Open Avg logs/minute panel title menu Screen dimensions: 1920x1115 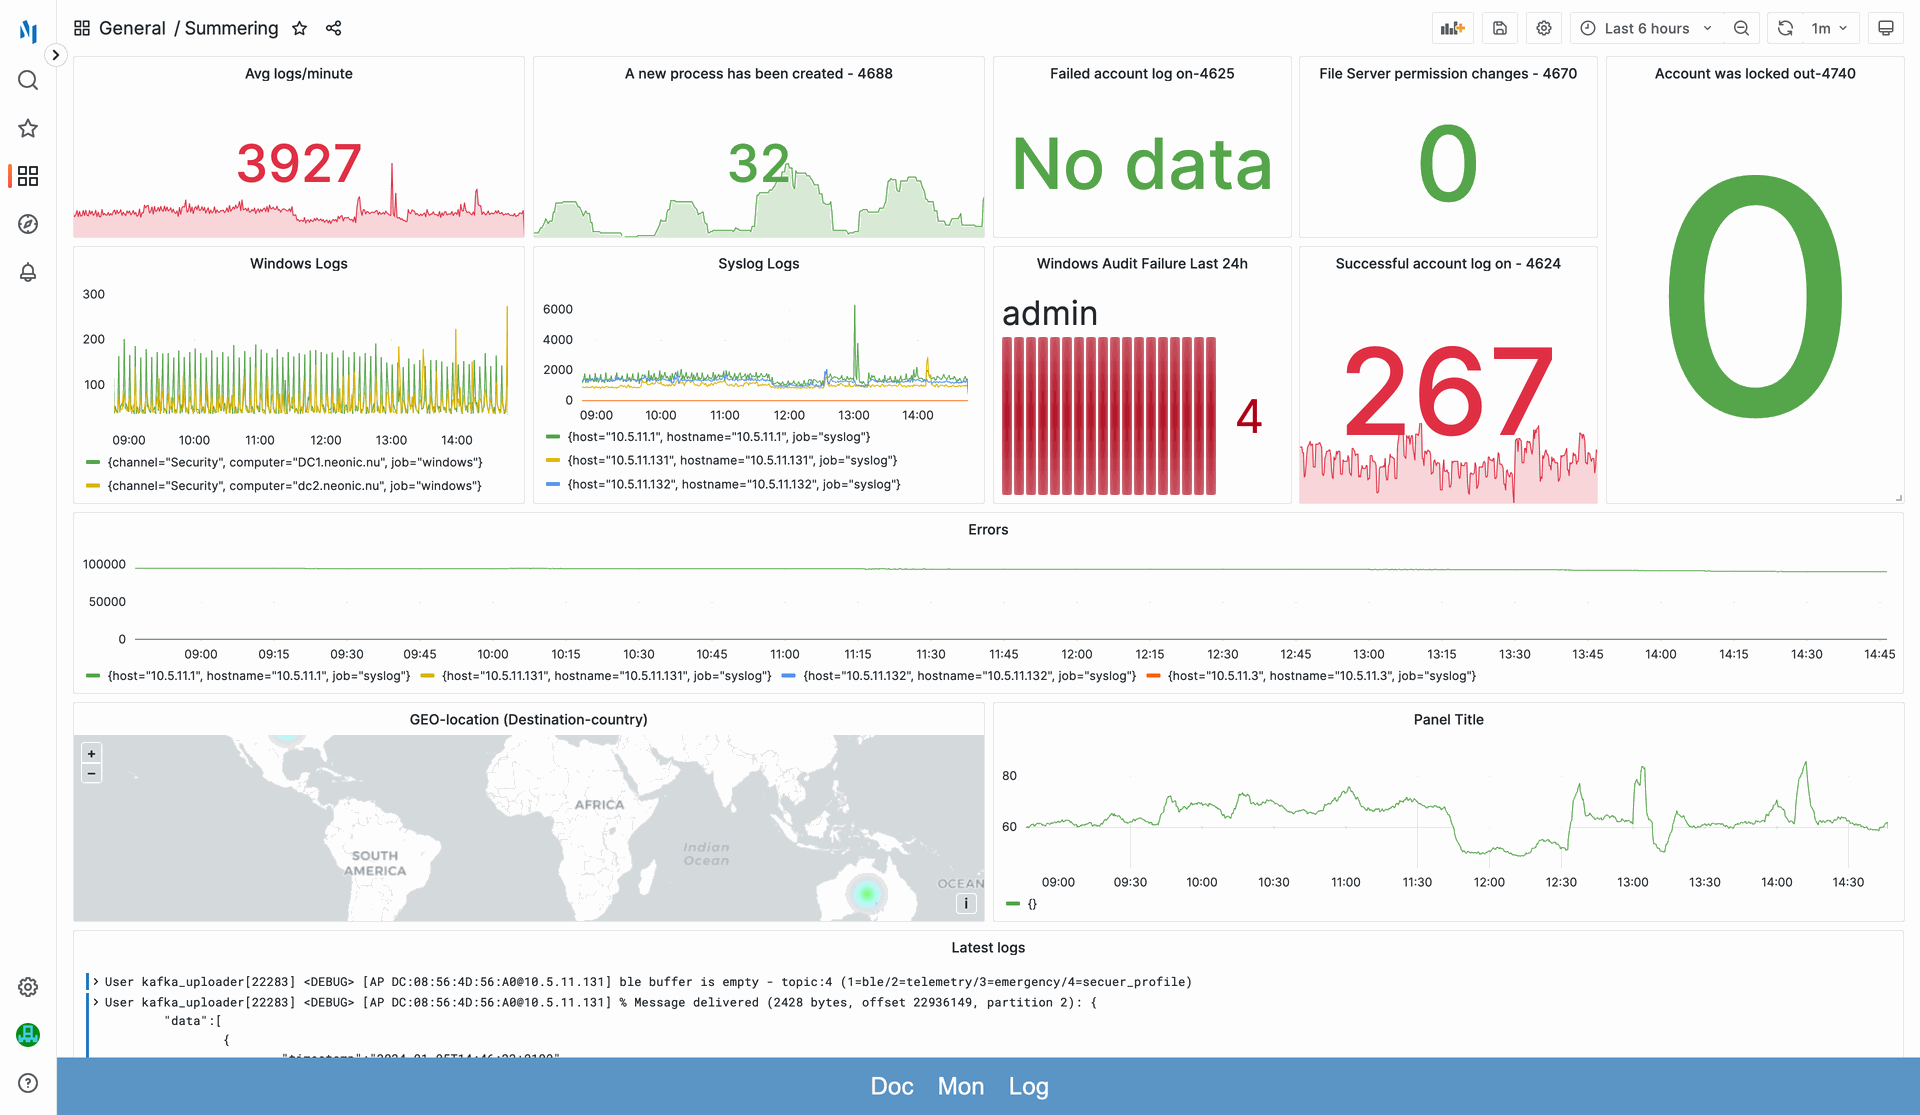point(299,74)
